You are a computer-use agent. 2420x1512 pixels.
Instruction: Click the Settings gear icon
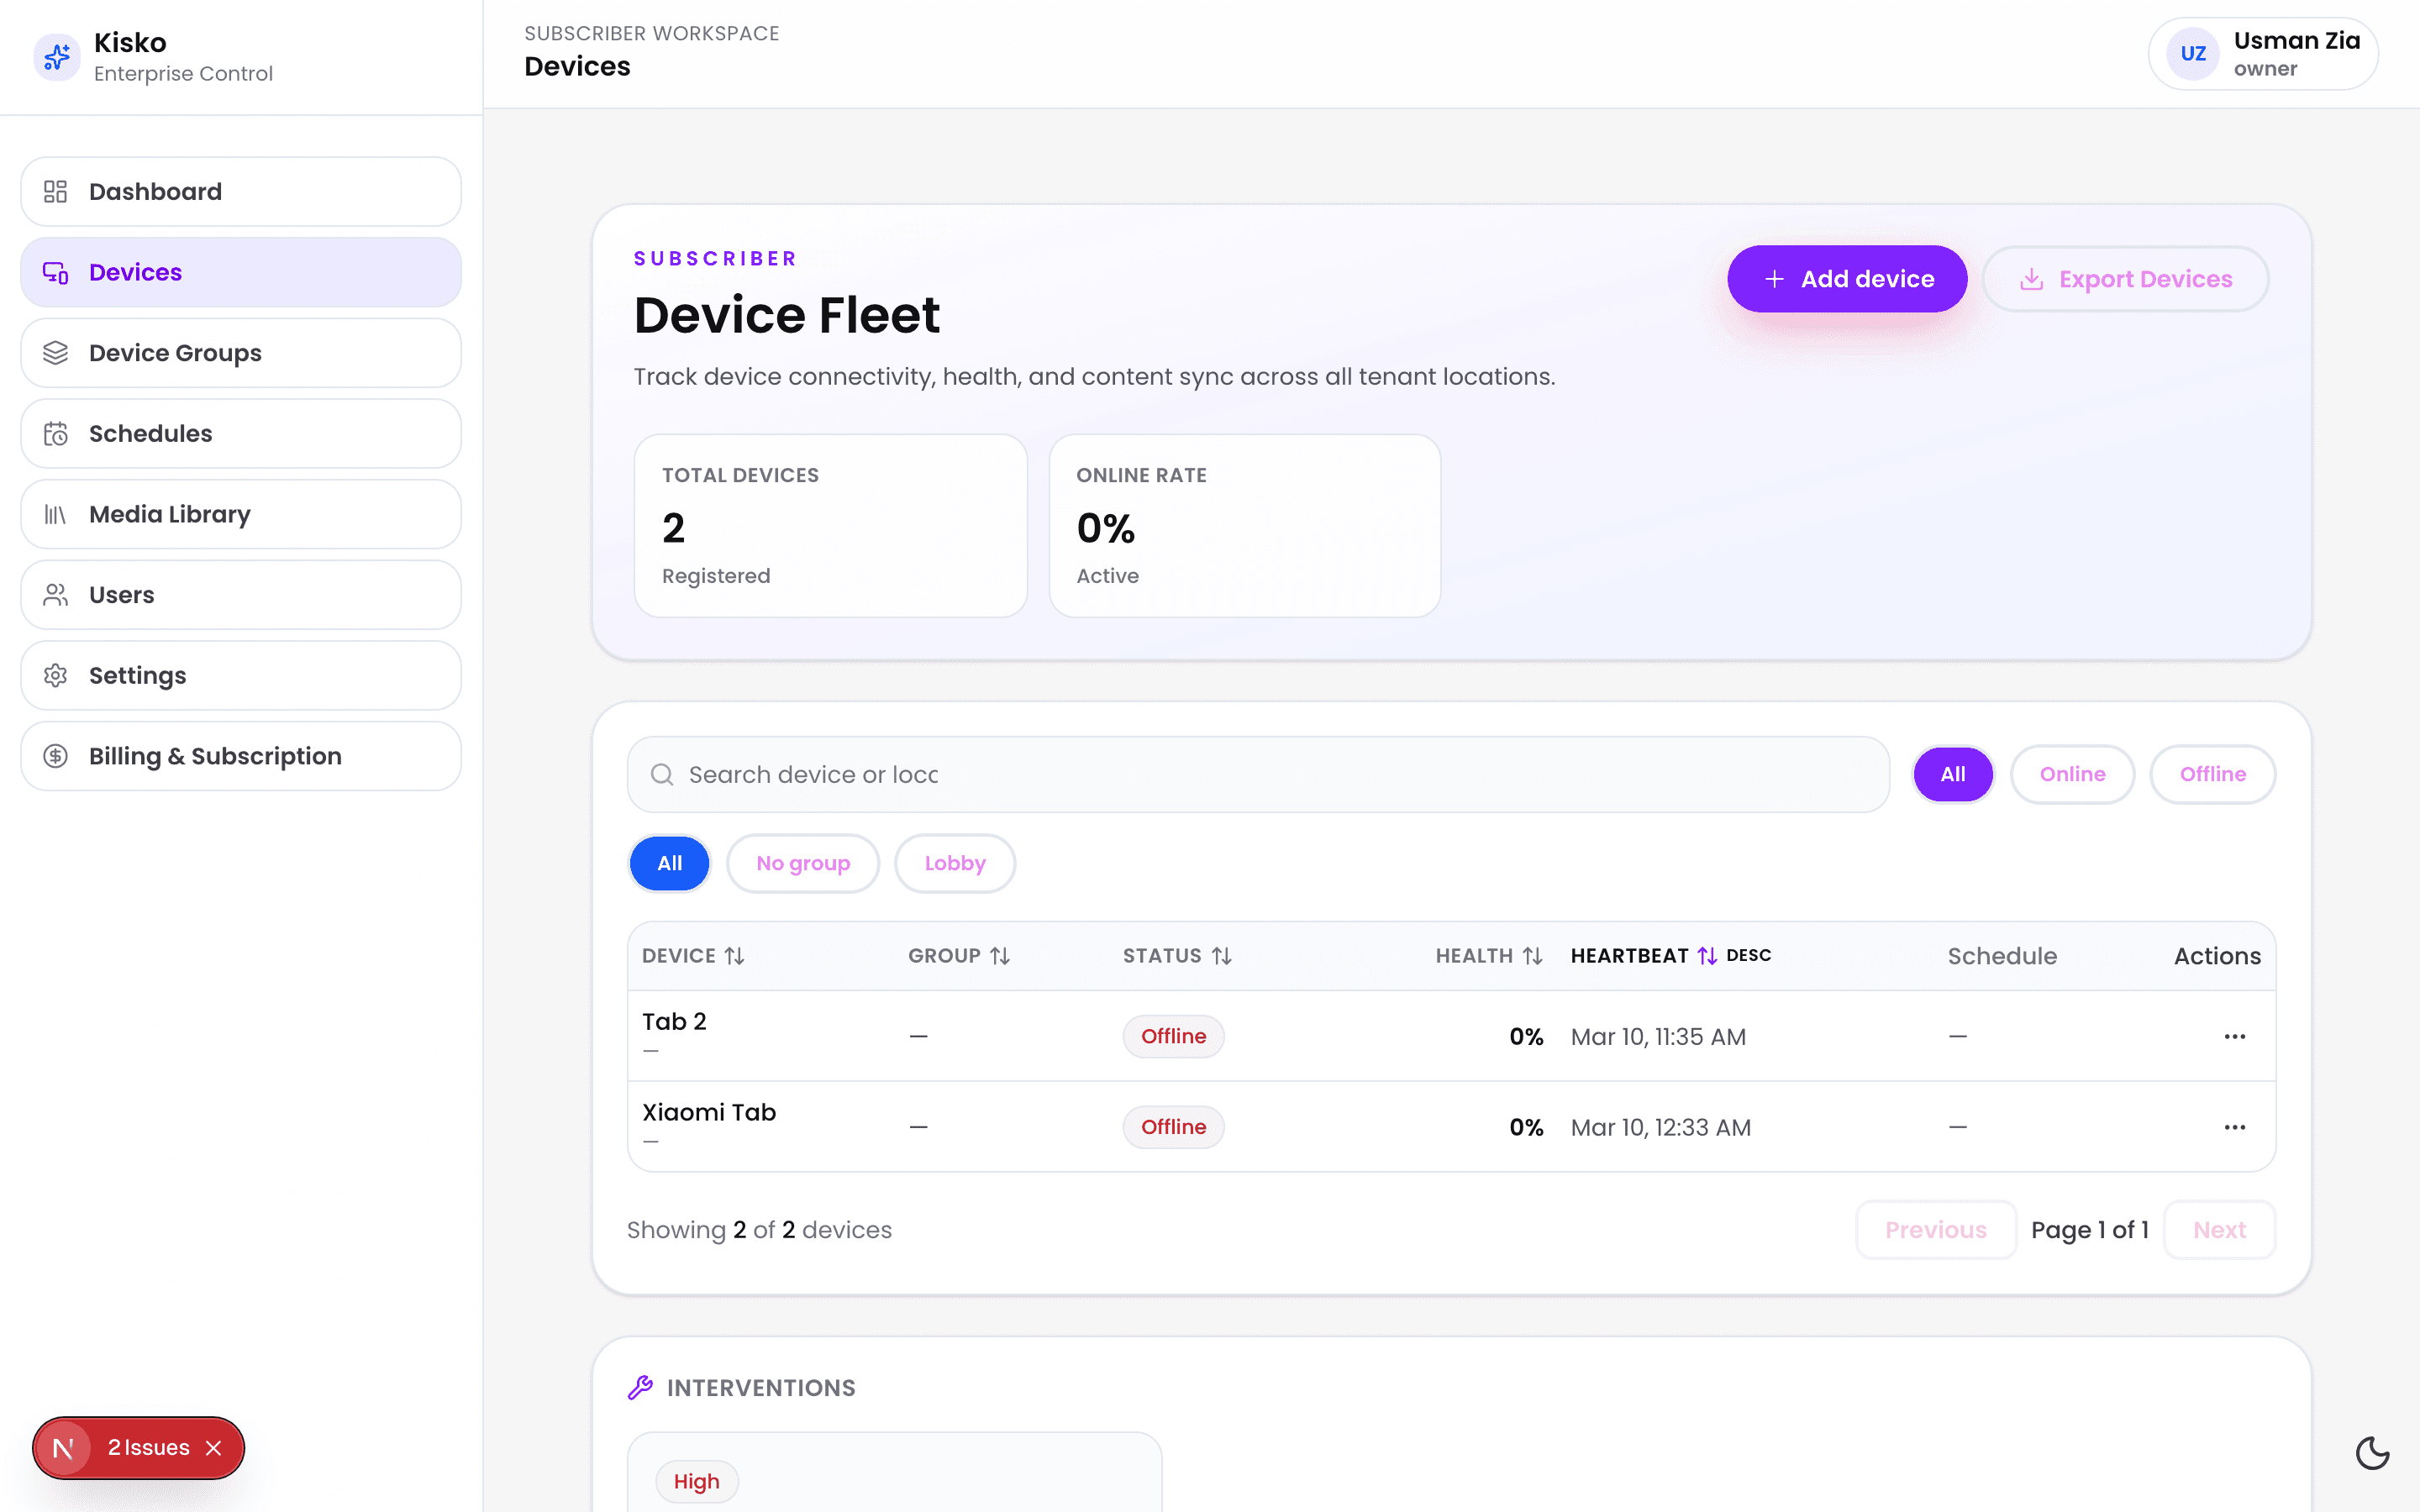coord(56,675)
